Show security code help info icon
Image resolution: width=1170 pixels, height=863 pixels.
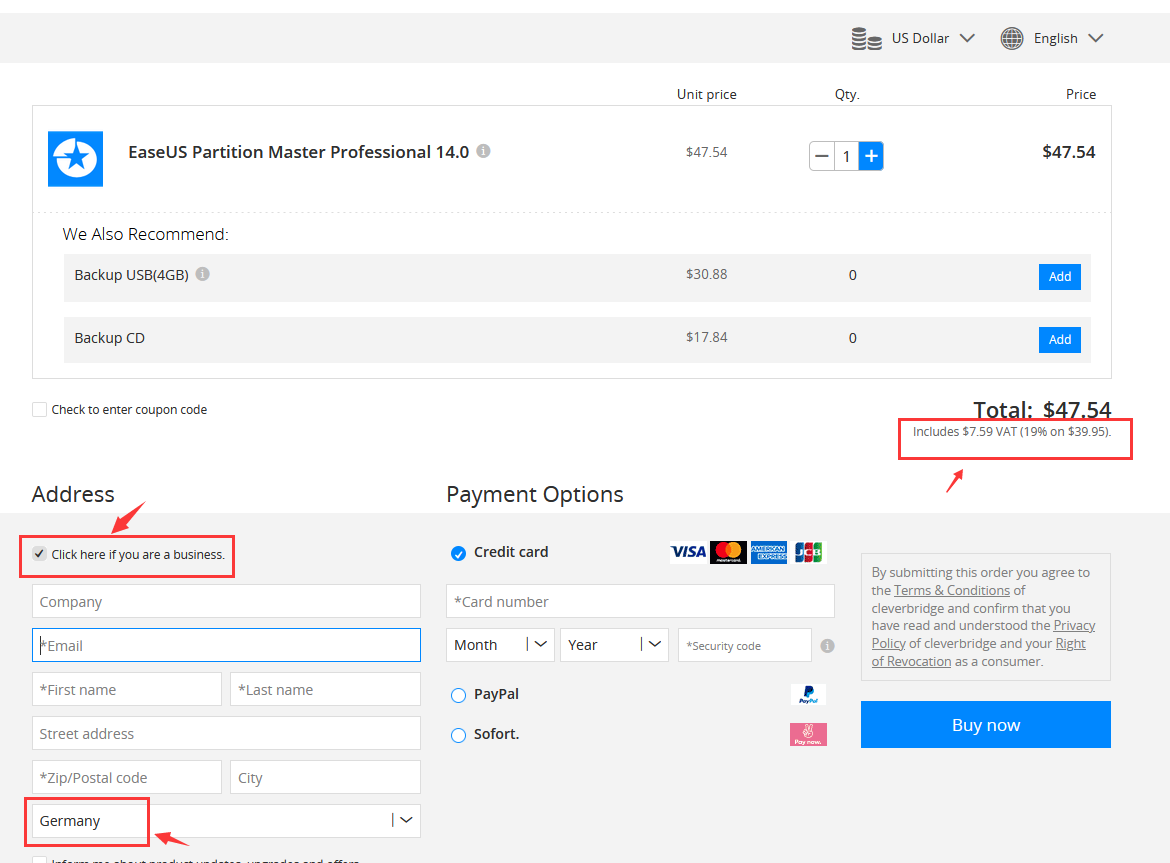coord(828,646)
